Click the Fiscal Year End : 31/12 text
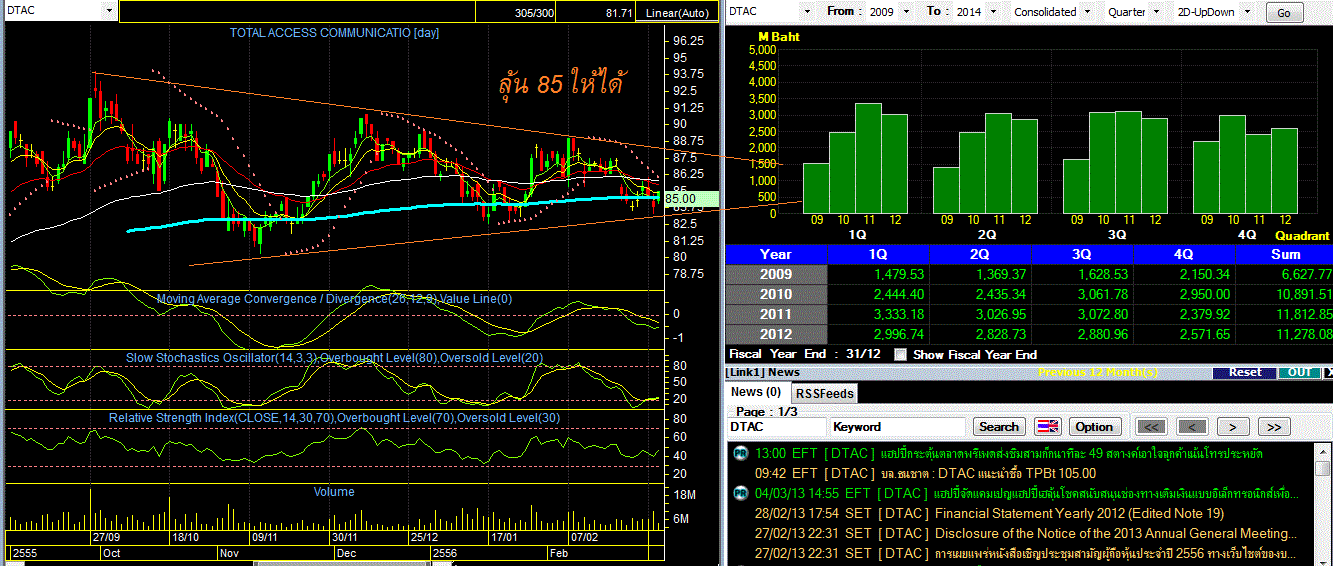 [804, 354]
